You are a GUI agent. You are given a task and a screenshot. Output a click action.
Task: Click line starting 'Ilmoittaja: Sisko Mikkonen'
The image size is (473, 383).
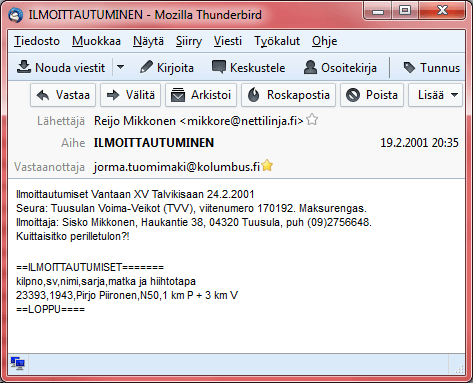(x=194, y=222)
